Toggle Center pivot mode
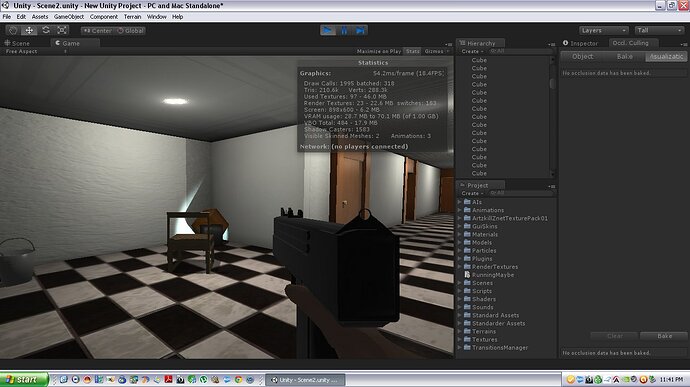Image resolution: width=690 pixels, height=387 pixels. click(x=97, y=31)
